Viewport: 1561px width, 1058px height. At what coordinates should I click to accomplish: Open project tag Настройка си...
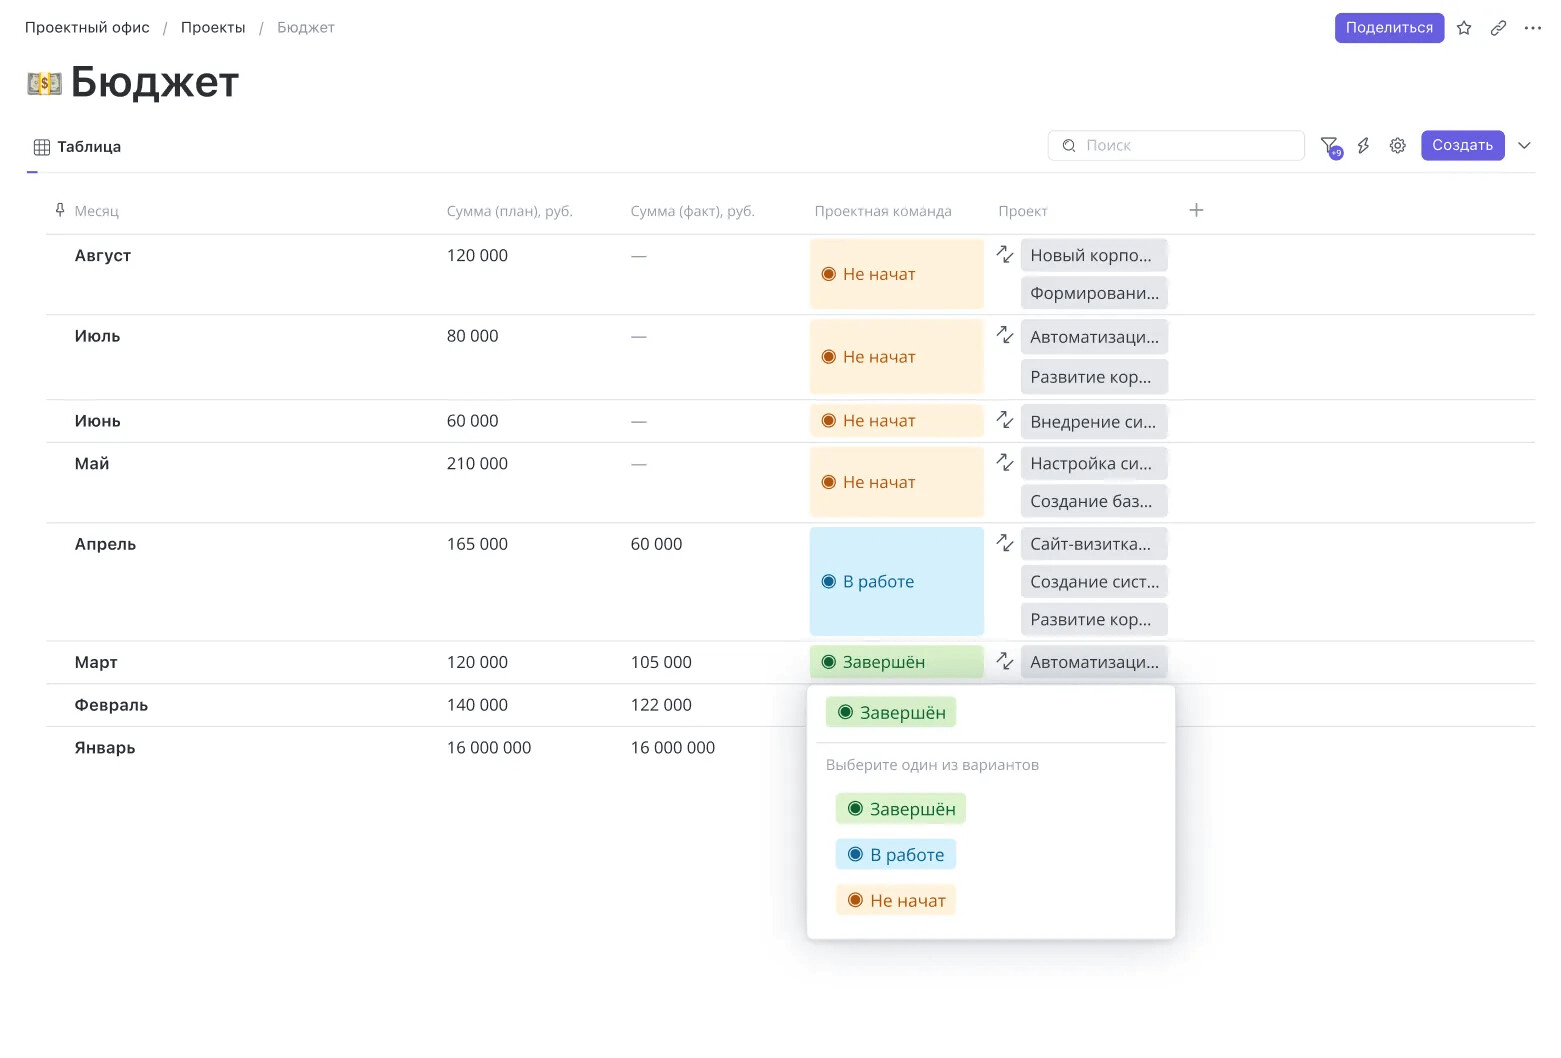(x=1094, y=463)
